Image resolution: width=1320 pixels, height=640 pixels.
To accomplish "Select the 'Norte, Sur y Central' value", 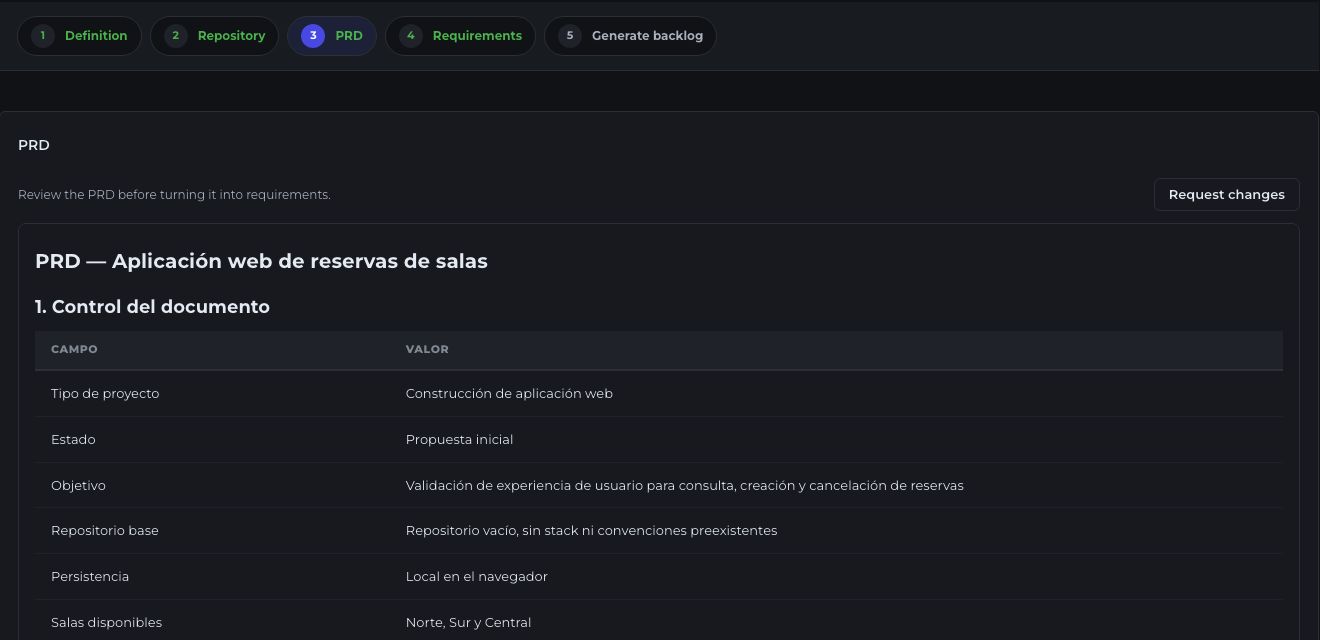I will click(x=468, y=623).
